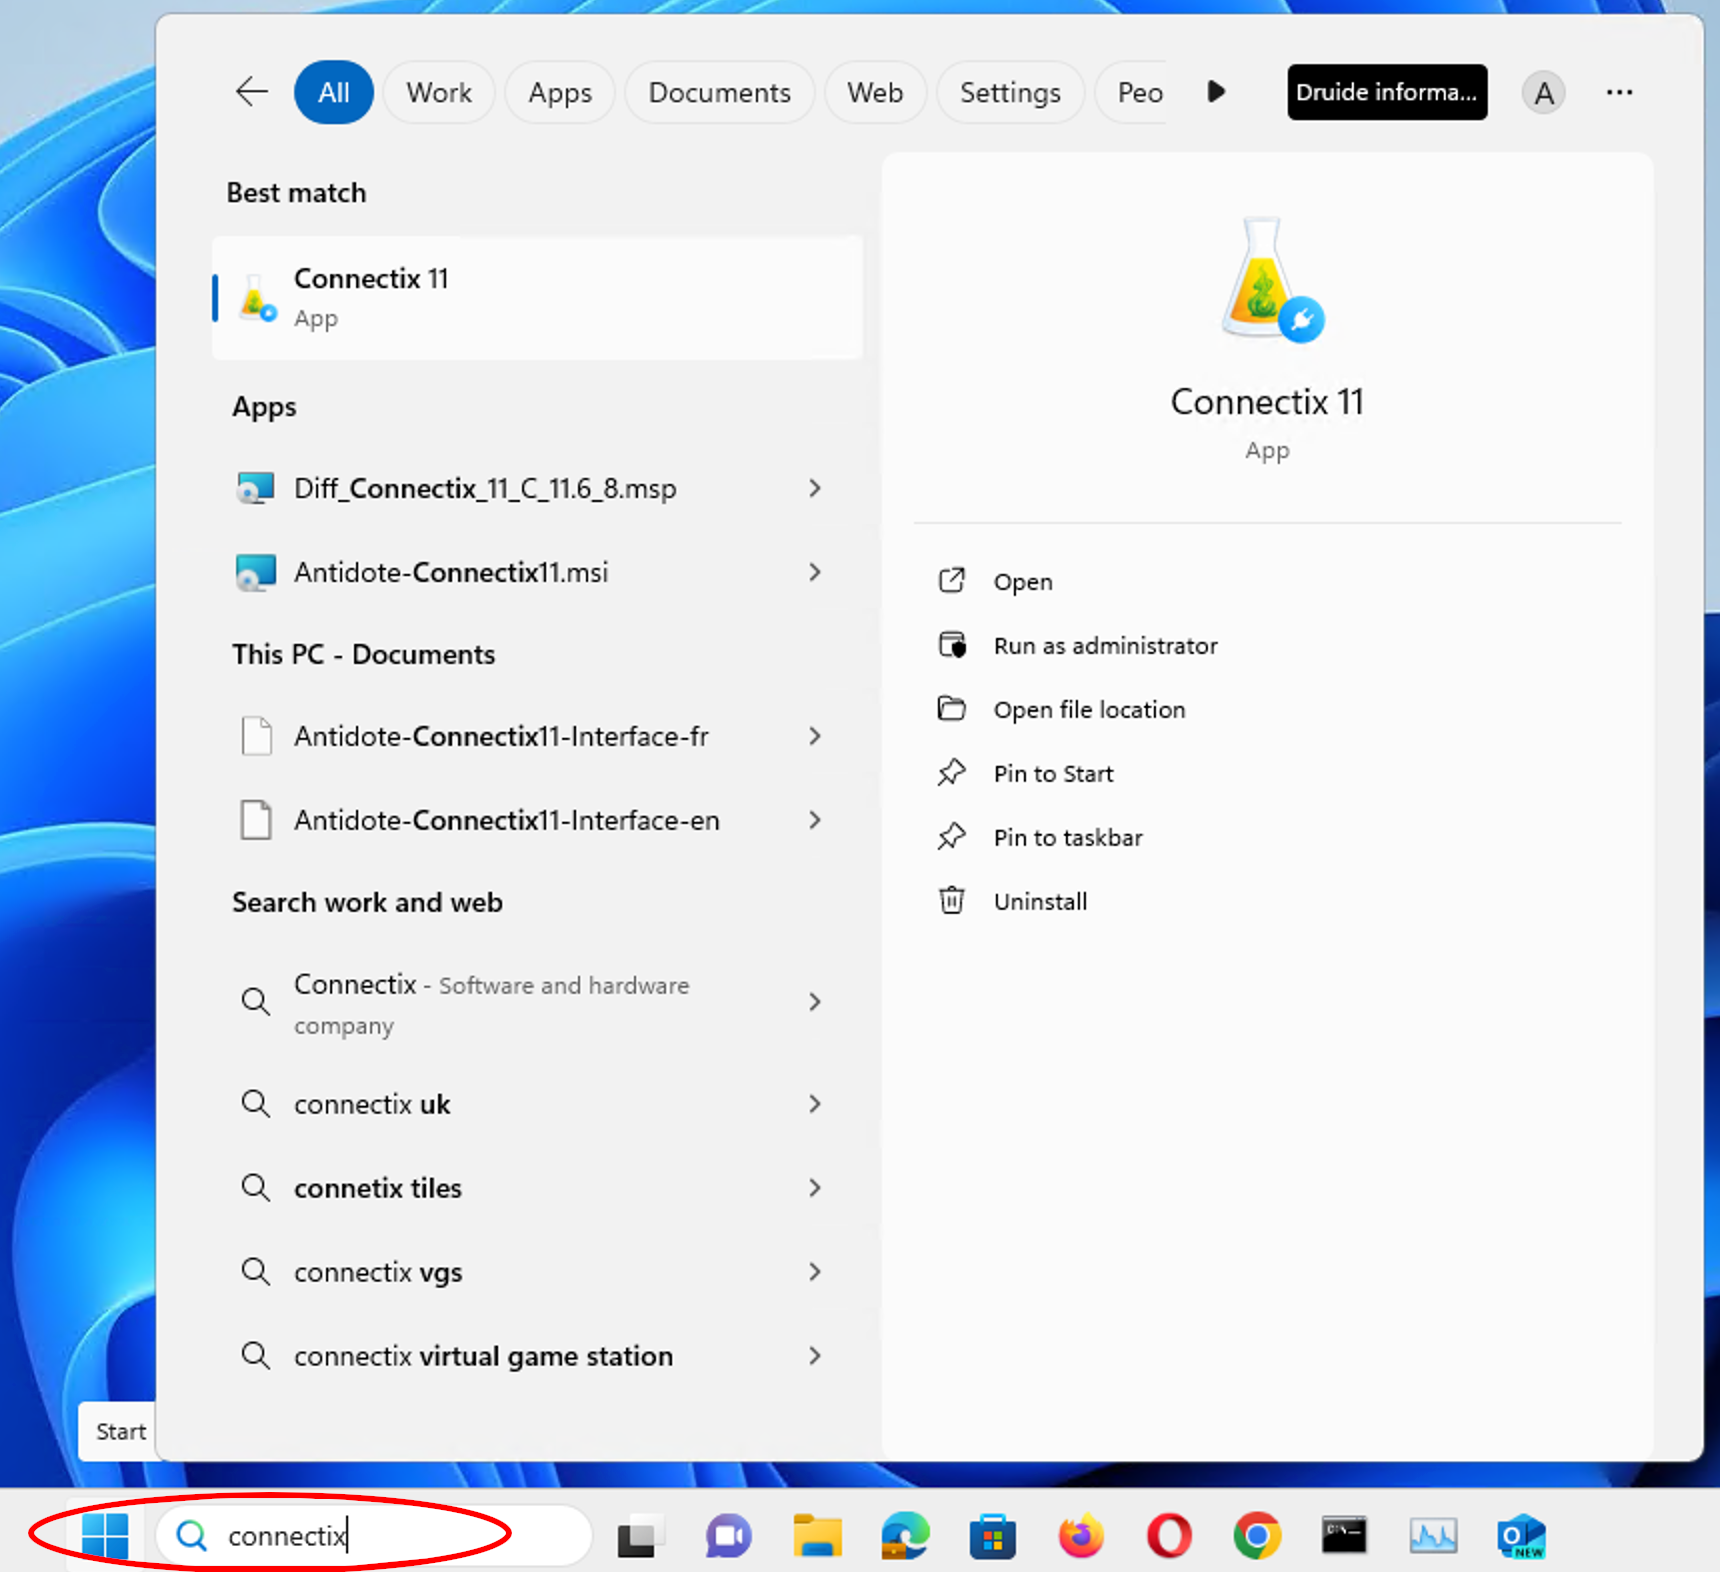
Task: Expand Diff_Connectix_11_C_11.6_8.msp result details
Action: tap(815, 488)
